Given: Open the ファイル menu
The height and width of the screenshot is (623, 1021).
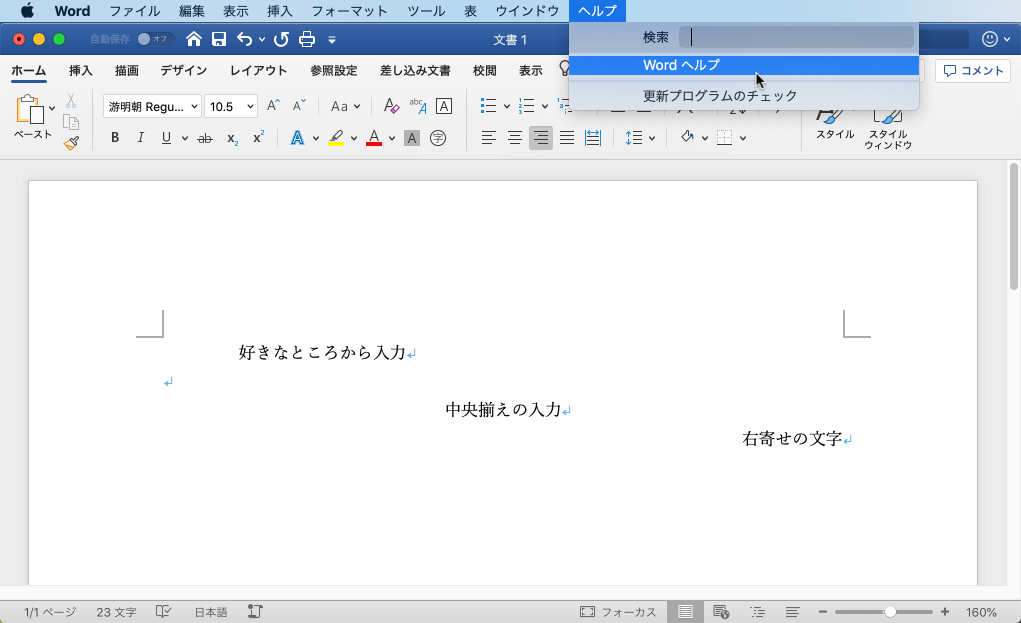Looking at the screenshot, I should [135, 11].
